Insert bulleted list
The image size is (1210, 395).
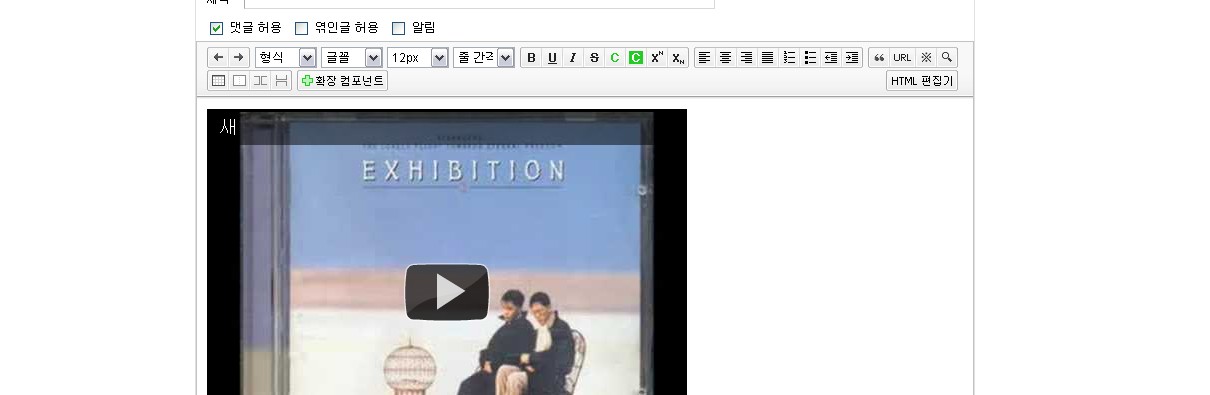[x=810, y=57]
